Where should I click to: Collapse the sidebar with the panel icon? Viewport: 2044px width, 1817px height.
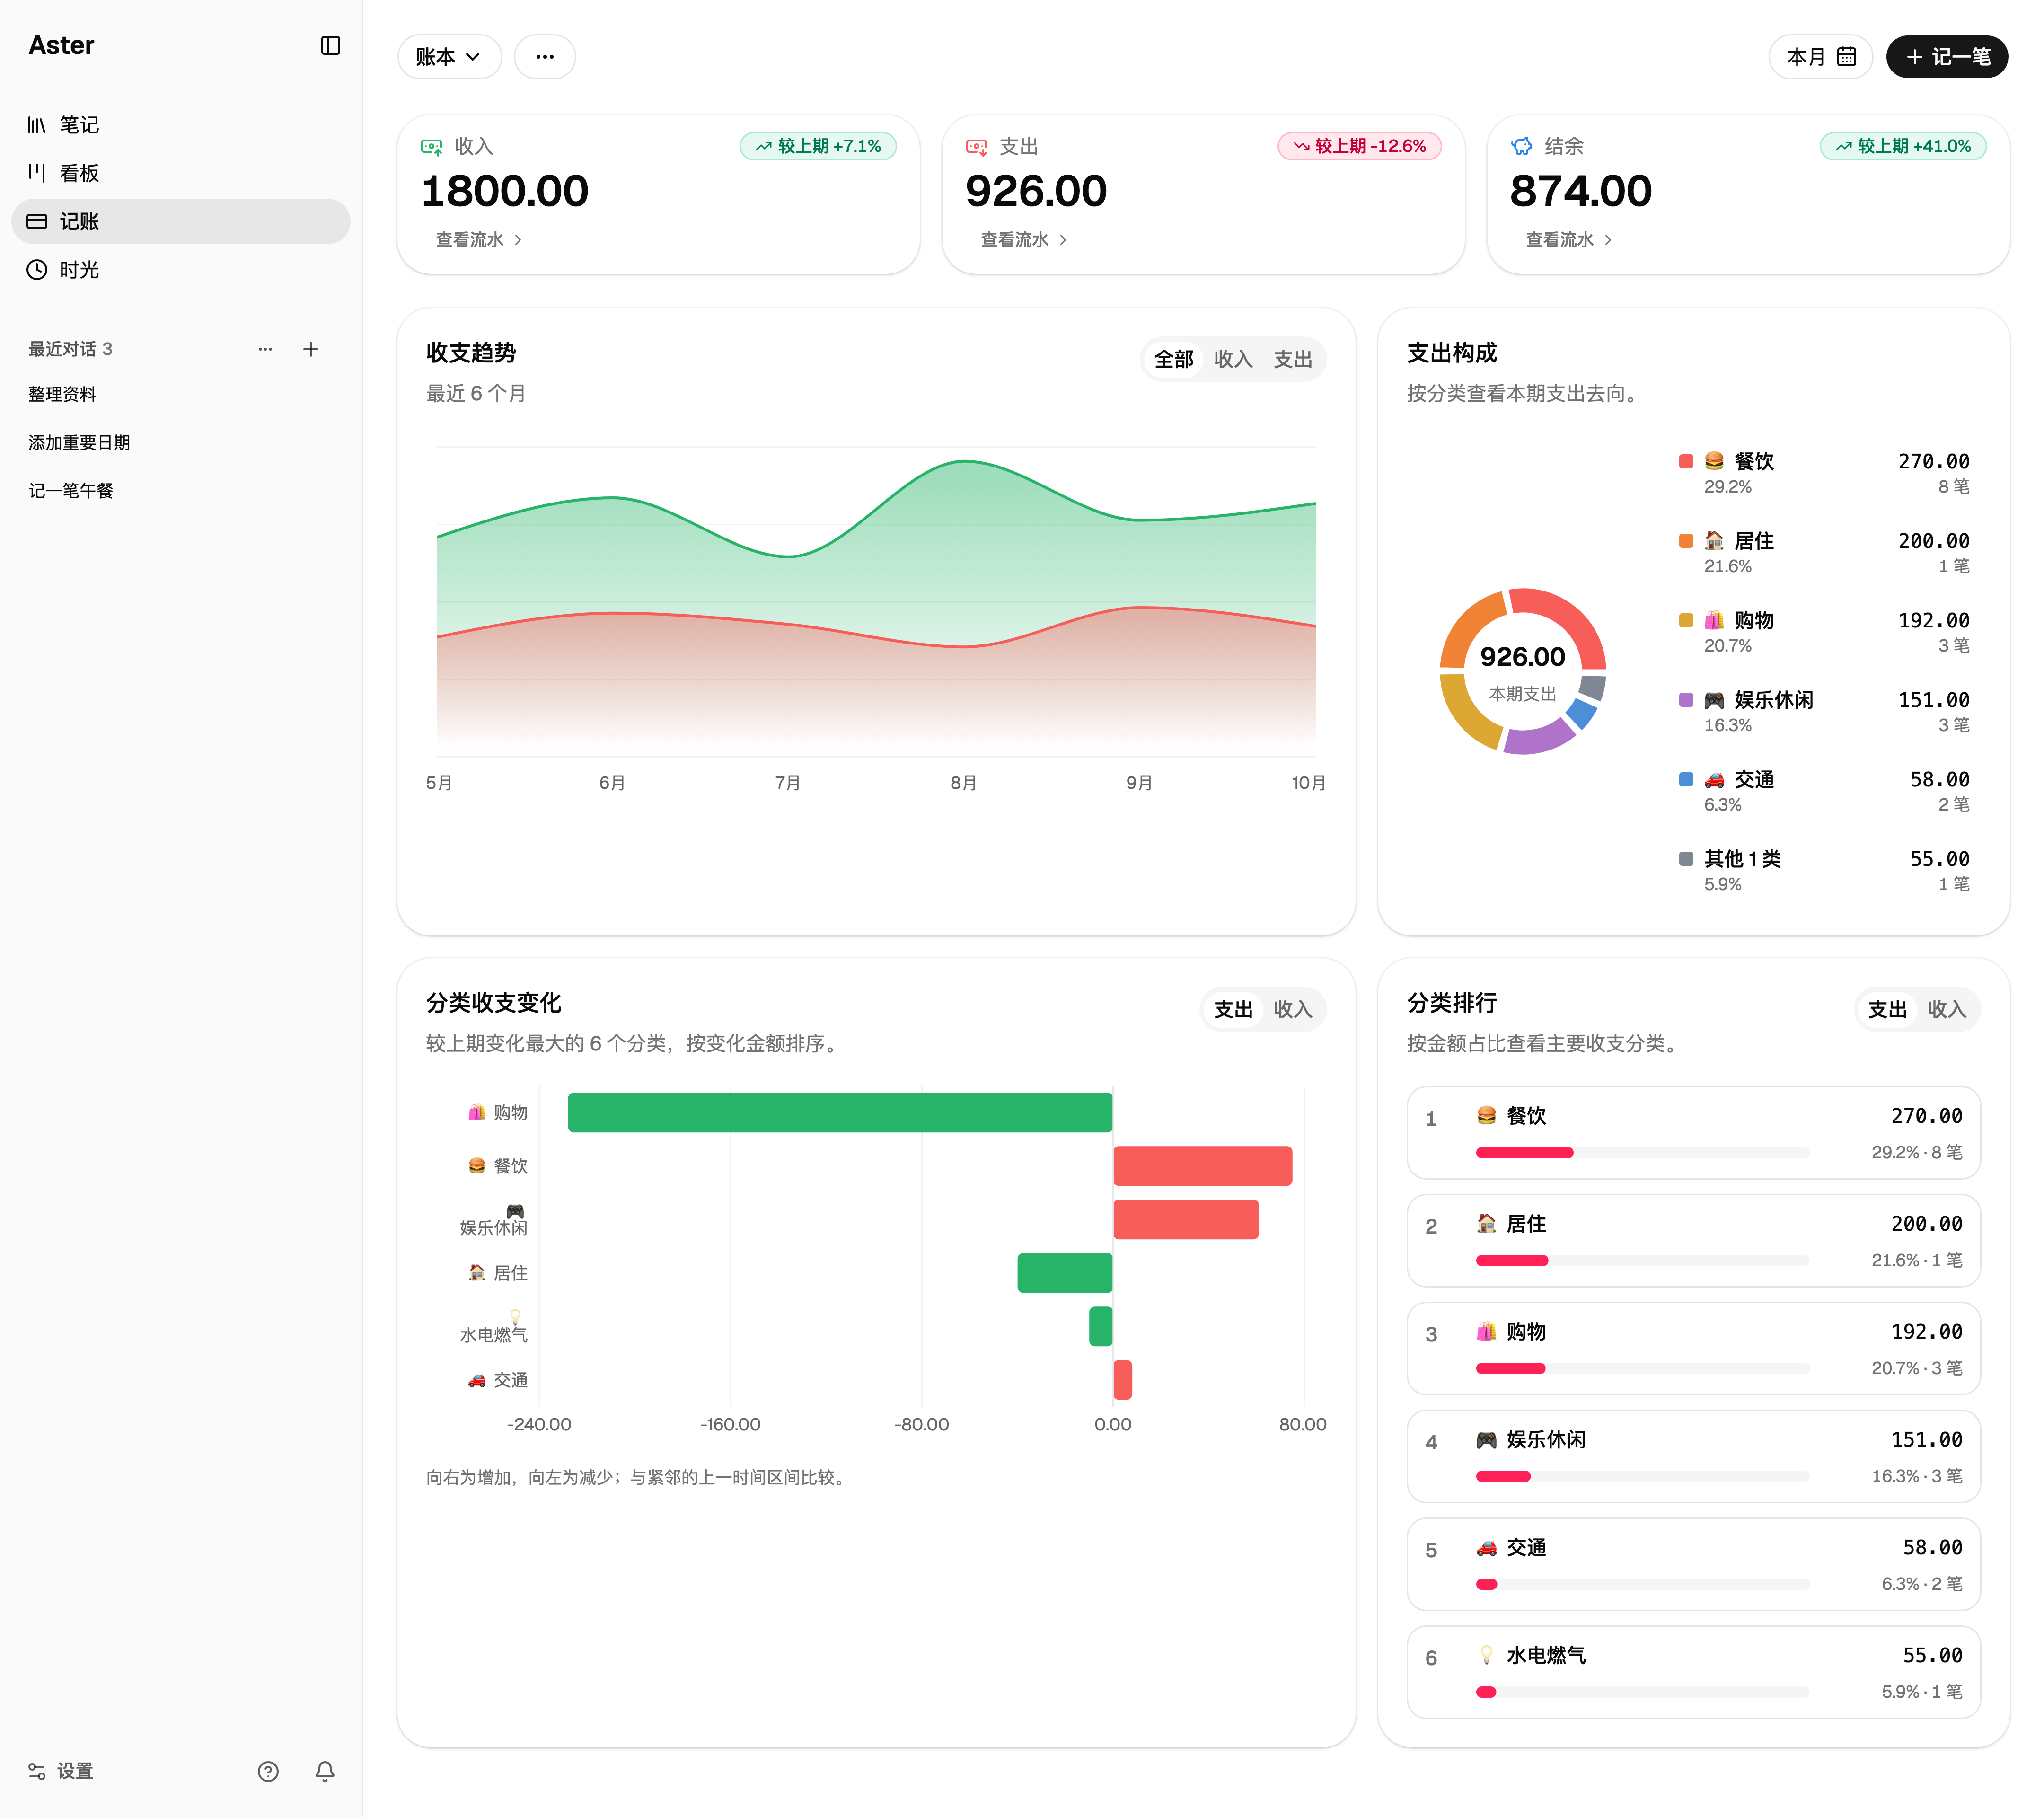(330, 46)
